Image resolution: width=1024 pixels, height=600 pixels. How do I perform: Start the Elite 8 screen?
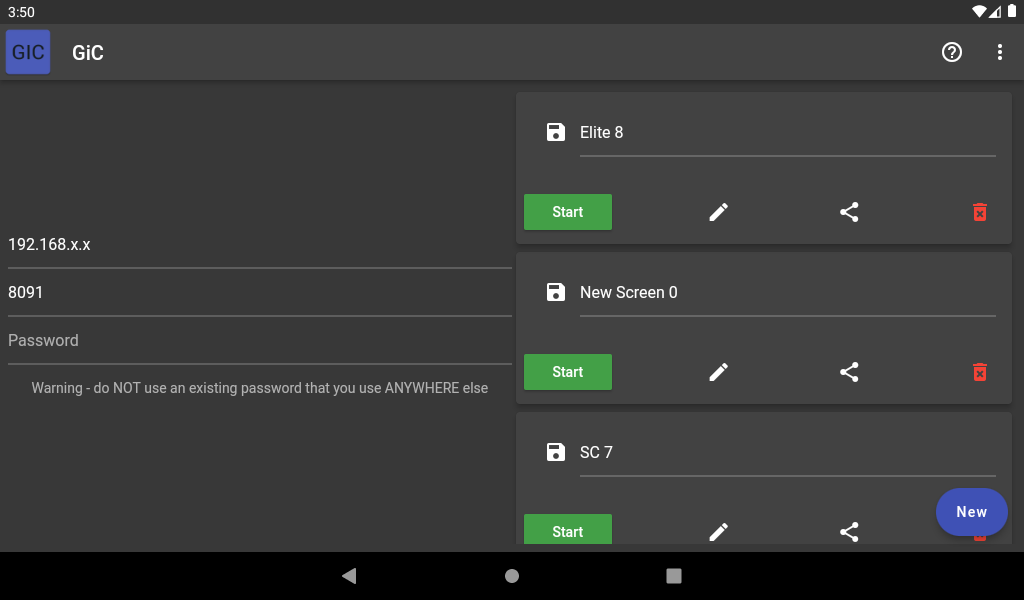point(567,212)
